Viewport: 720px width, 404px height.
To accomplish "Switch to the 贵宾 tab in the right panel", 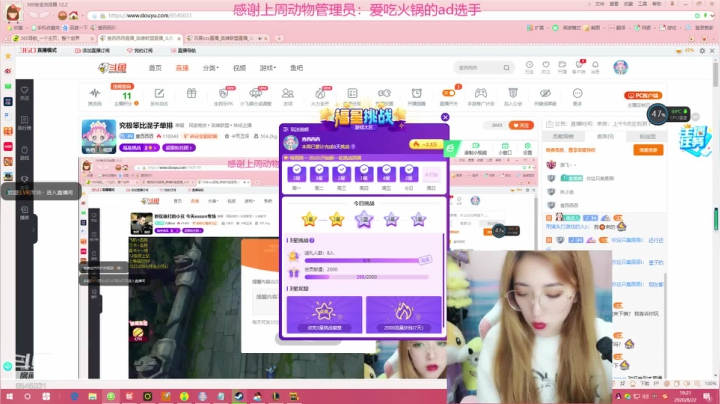I will [x=605, y=136].
